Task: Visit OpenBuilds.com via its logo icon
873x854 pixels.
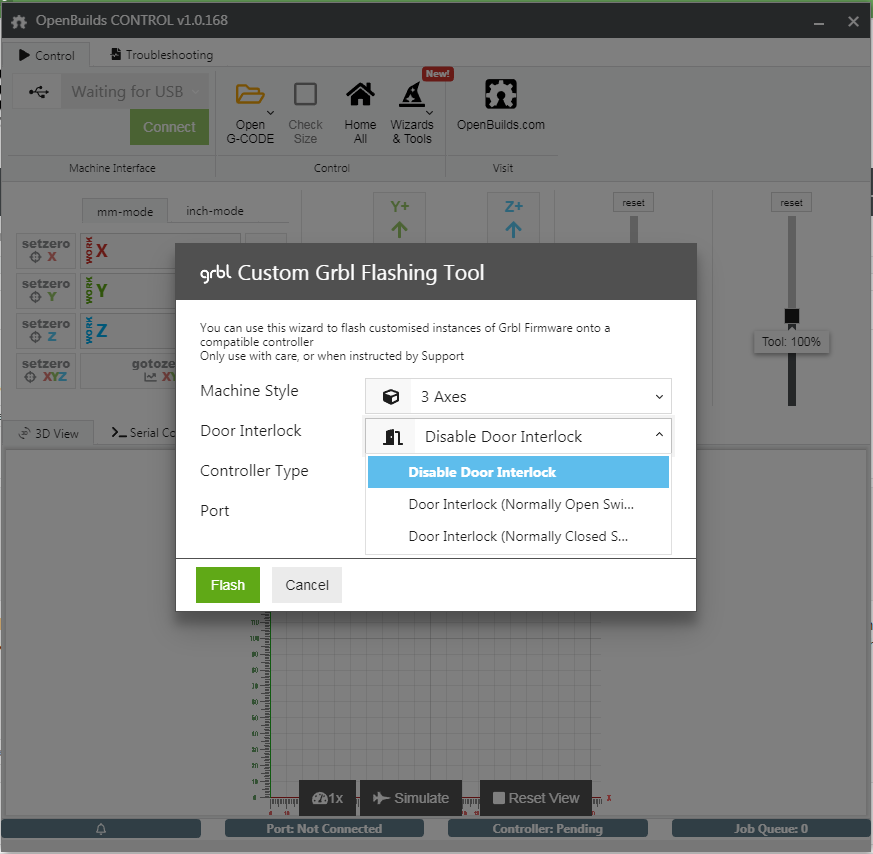Action: (500, 95)
